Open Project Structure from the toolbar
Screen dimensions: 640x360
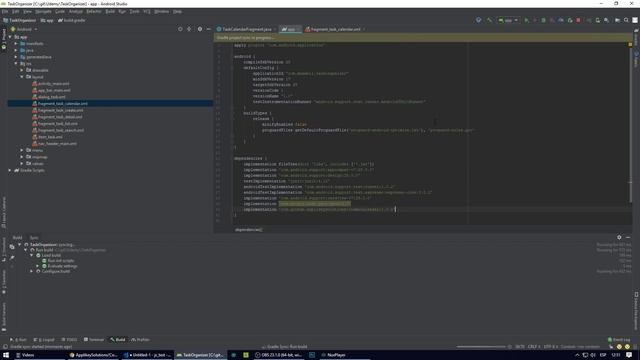click(x=617, y=20)
